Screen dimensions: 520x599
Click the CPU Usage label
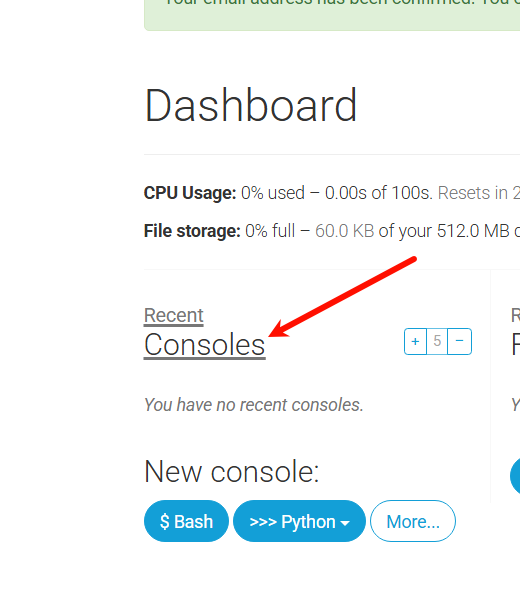[190, 193]
